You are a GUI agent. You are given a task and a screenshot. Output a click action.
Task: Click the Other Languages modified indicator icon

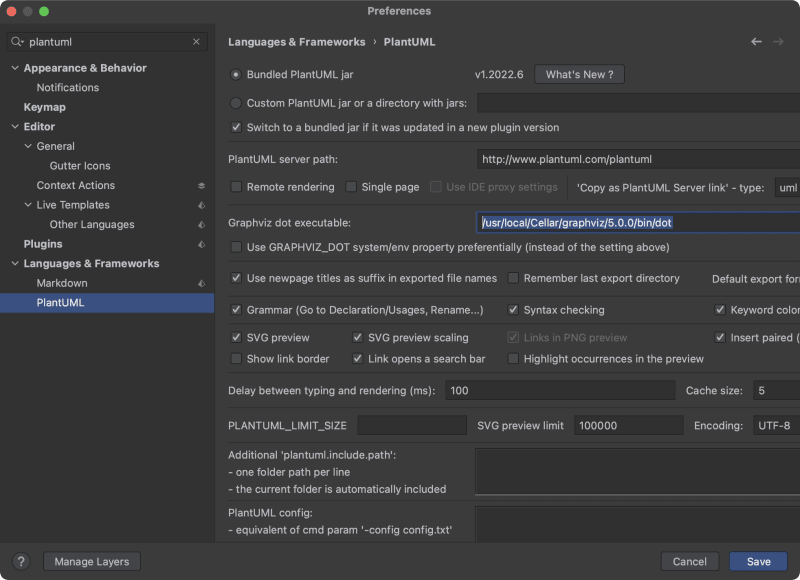click(202, 224)
